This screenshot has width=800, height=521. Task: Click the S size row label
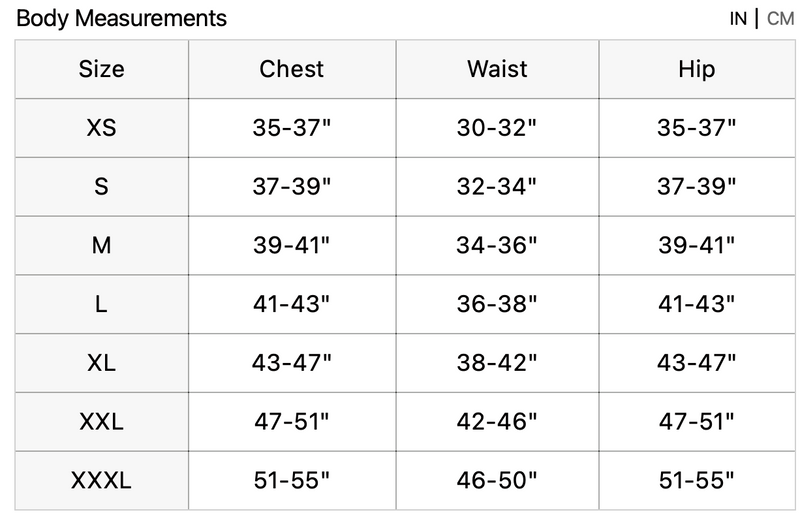point(101,186)
